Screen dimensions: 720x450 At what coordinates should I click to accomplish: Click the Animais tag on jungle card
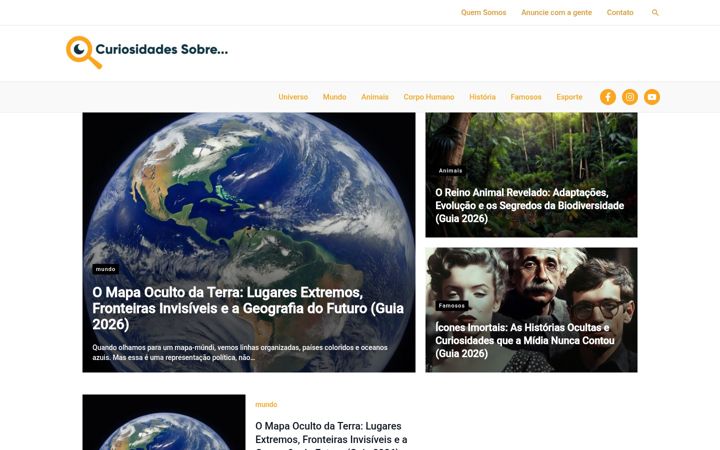pos(450,171)
